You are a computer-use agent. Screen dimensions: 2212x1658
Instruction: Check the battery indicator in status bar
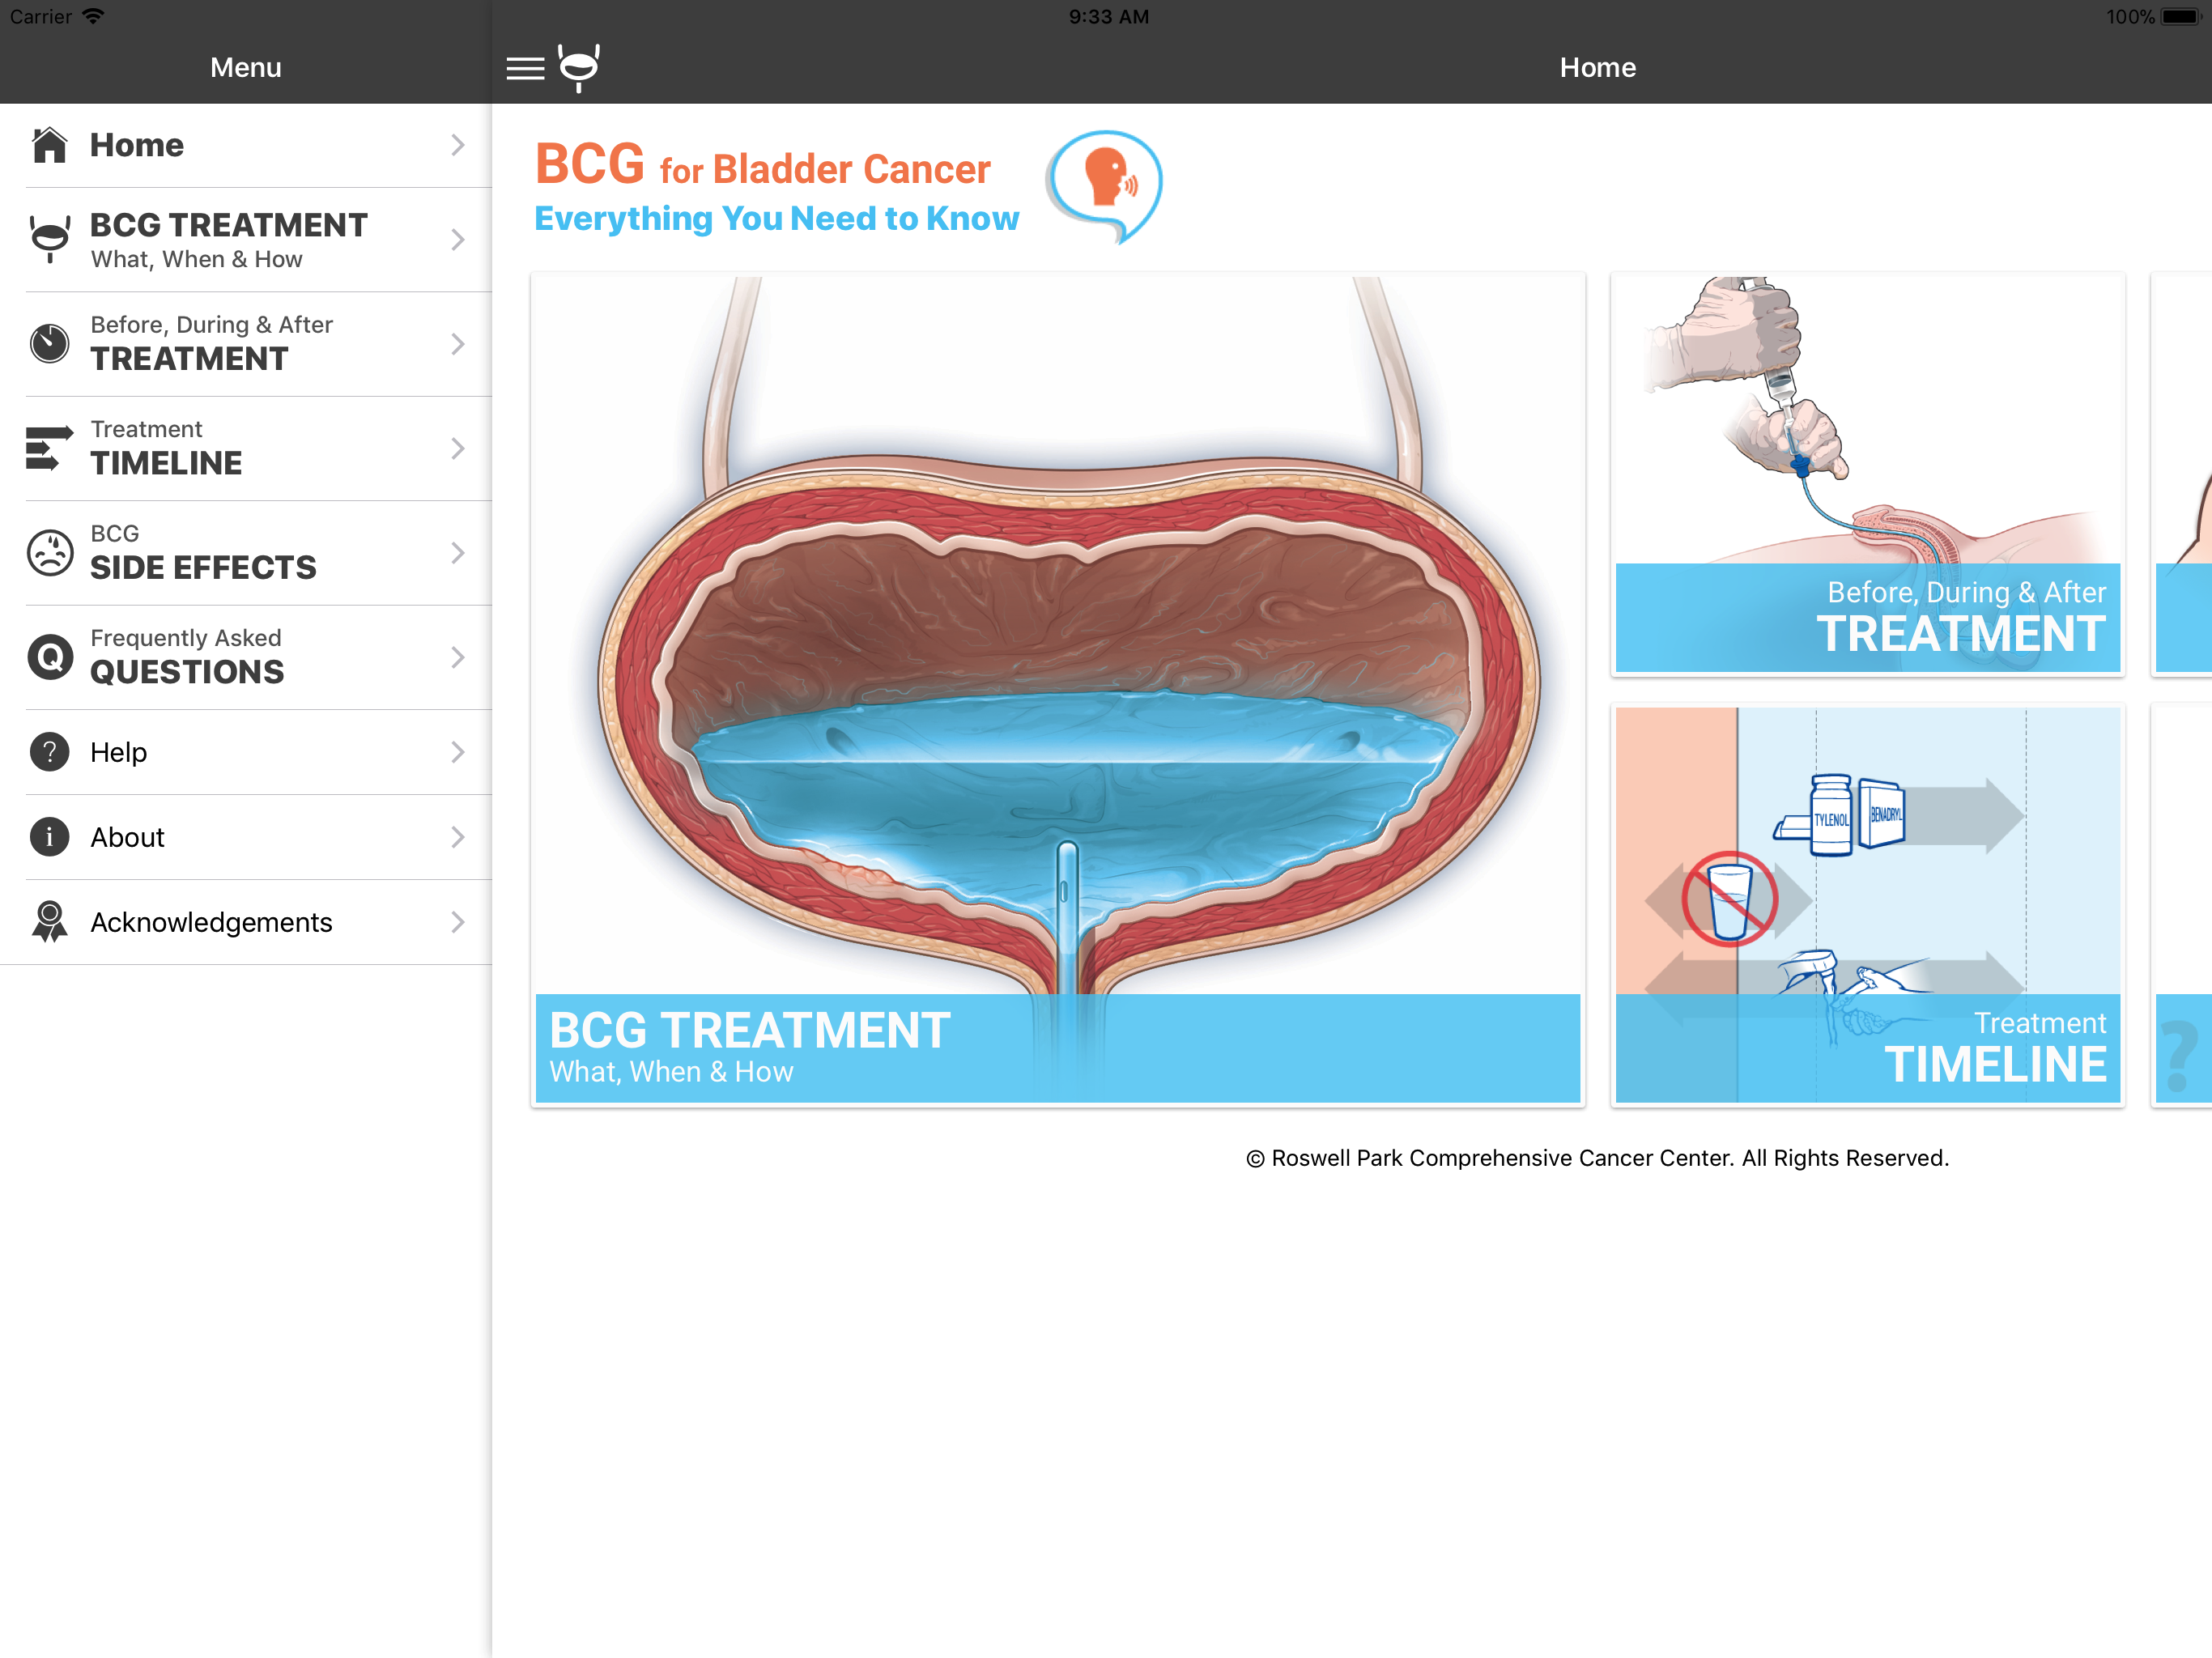[x=2181, y=17]
